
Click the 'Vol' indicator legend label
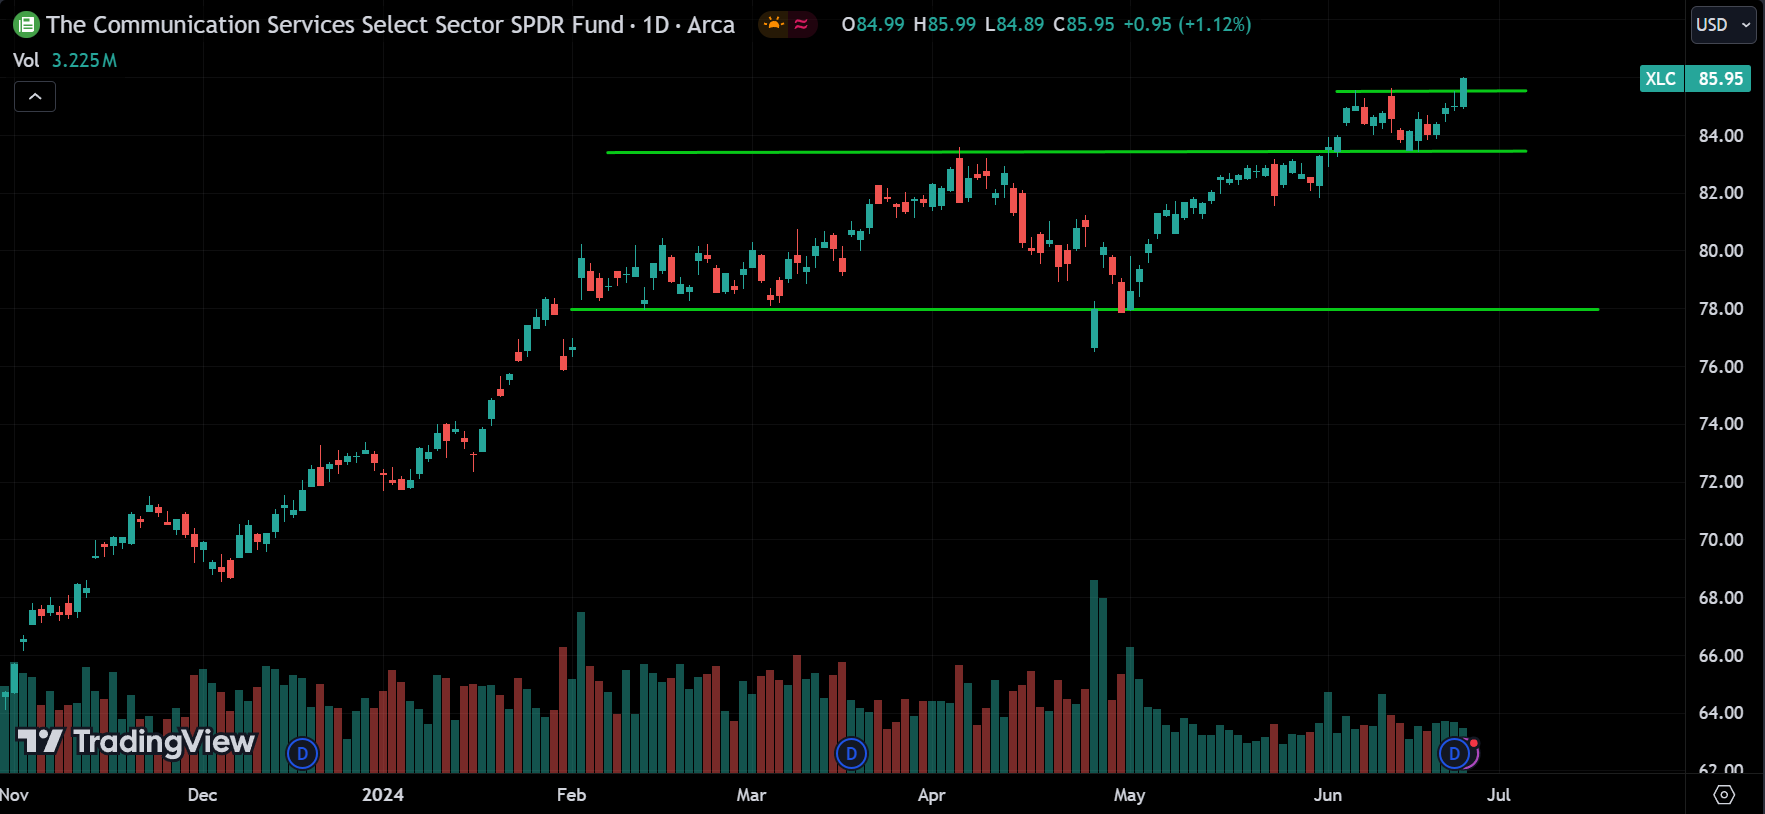[26, 60]
